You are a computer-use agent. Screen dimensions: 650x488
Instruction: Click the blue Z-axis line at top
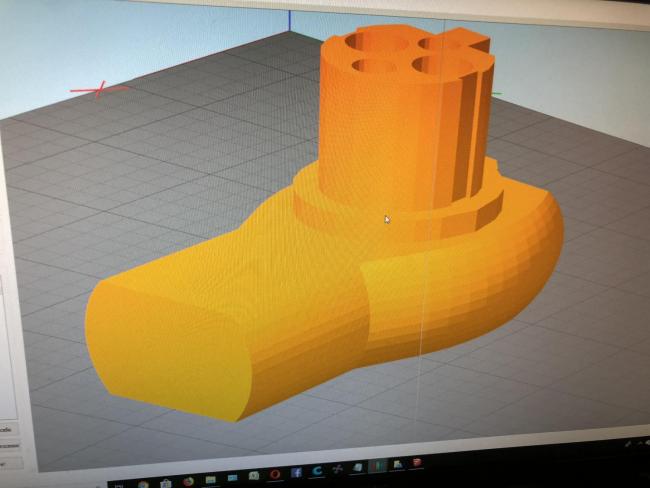289,21
